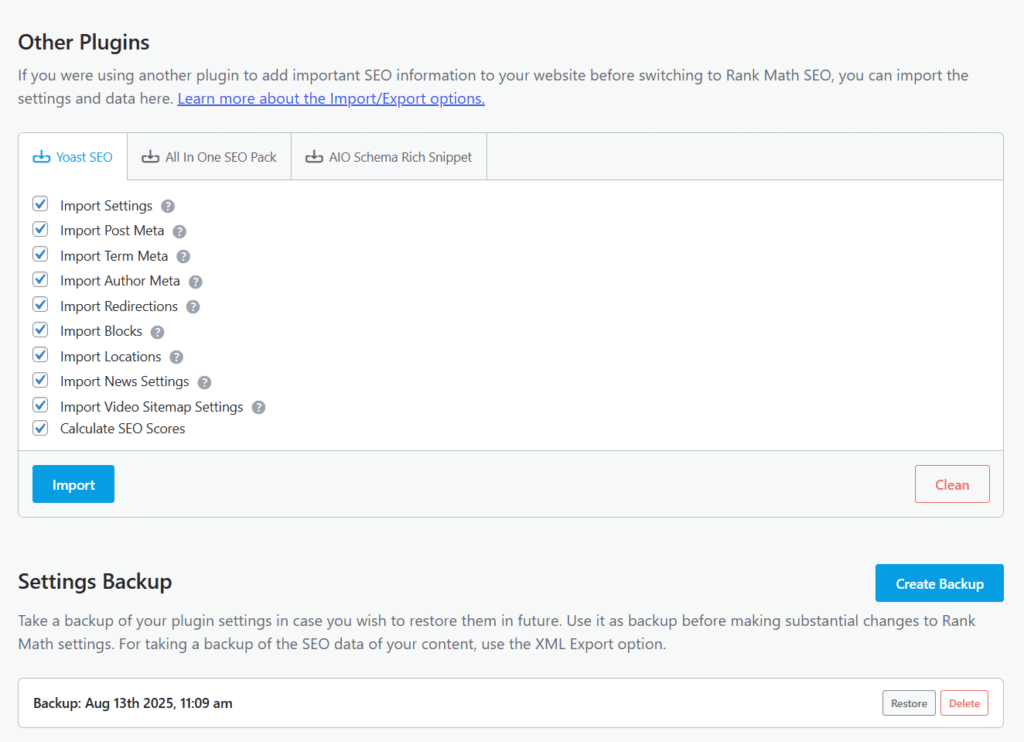Open the Learn more about Import/Export options link

[331, 99]
